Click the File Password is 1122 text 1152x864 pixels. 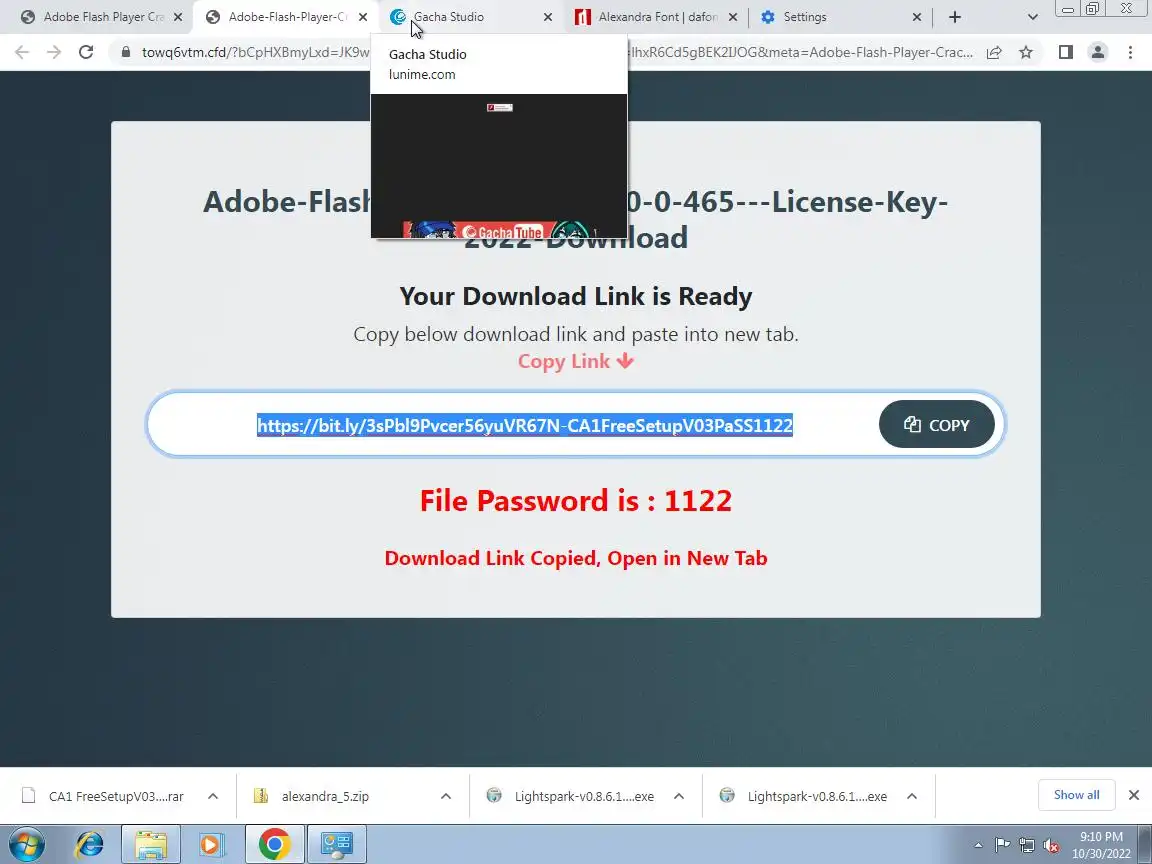(575, 500)
